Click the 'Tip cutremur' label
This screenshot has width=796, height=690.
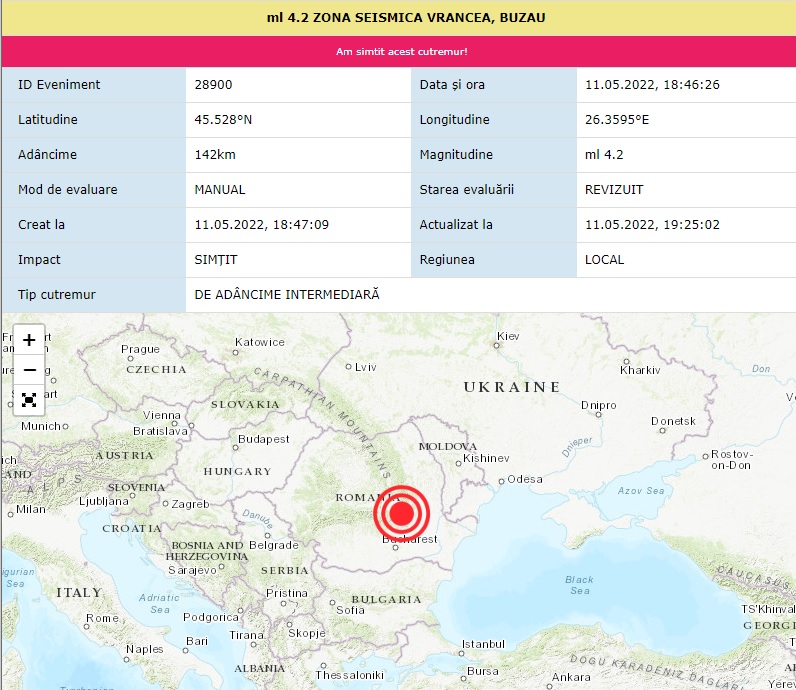click(57, 294)
